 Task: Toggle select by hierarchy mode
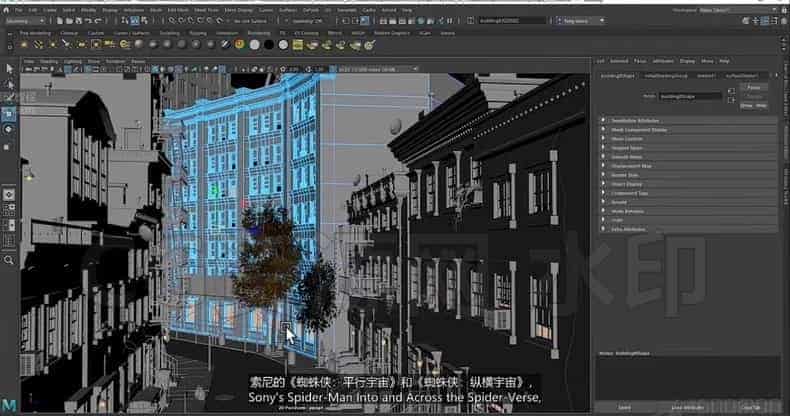[125, 21]
